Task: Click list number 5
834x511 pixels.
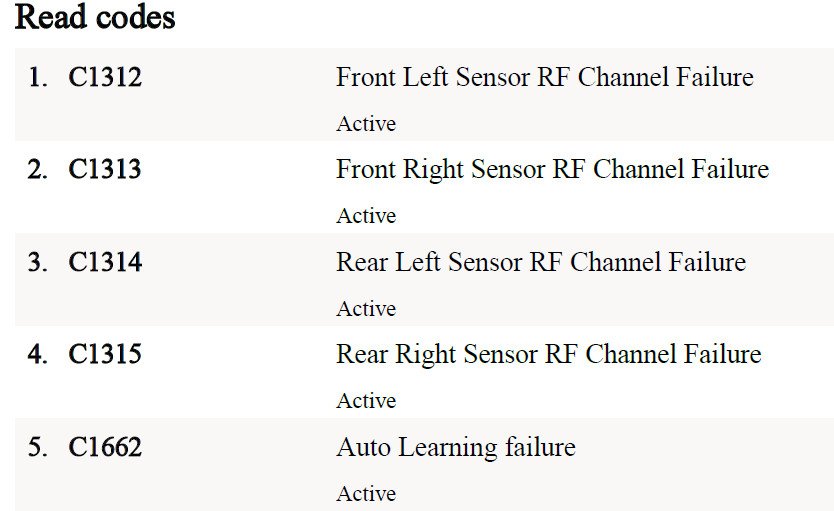Action: click(x=38, y=447)
